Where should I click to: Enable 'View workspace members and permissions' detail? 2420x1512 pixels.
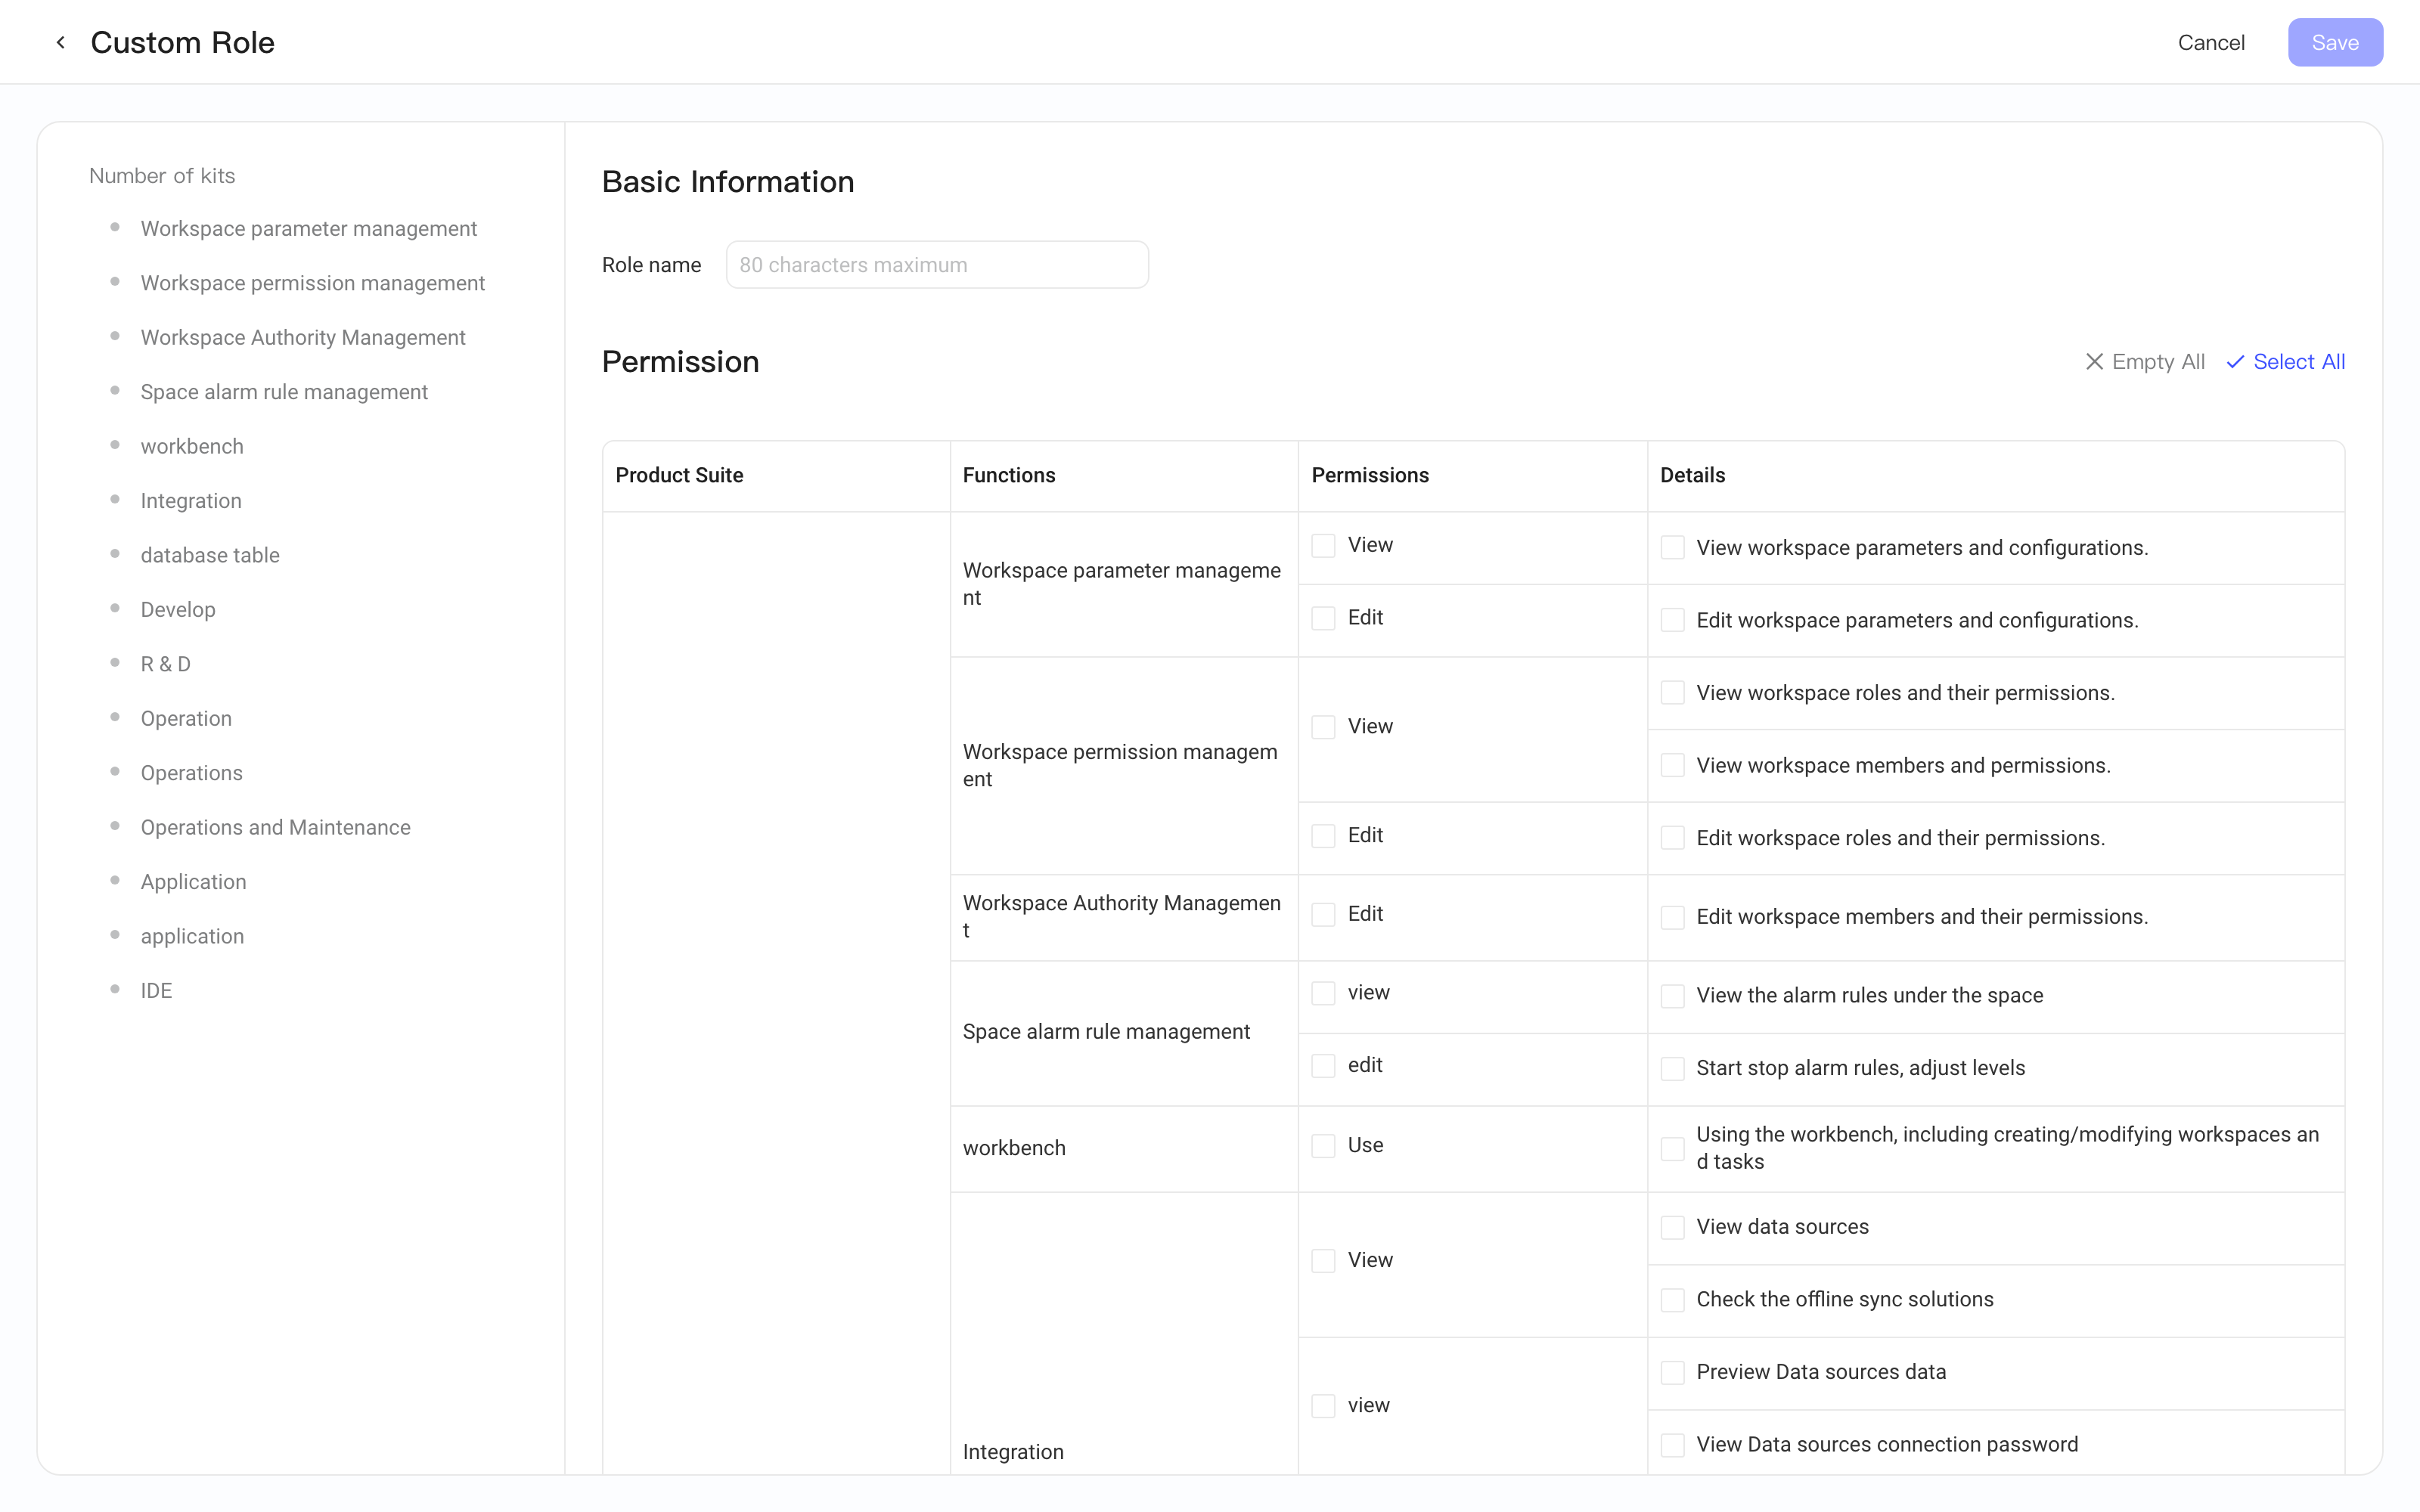coord(1672,766)
